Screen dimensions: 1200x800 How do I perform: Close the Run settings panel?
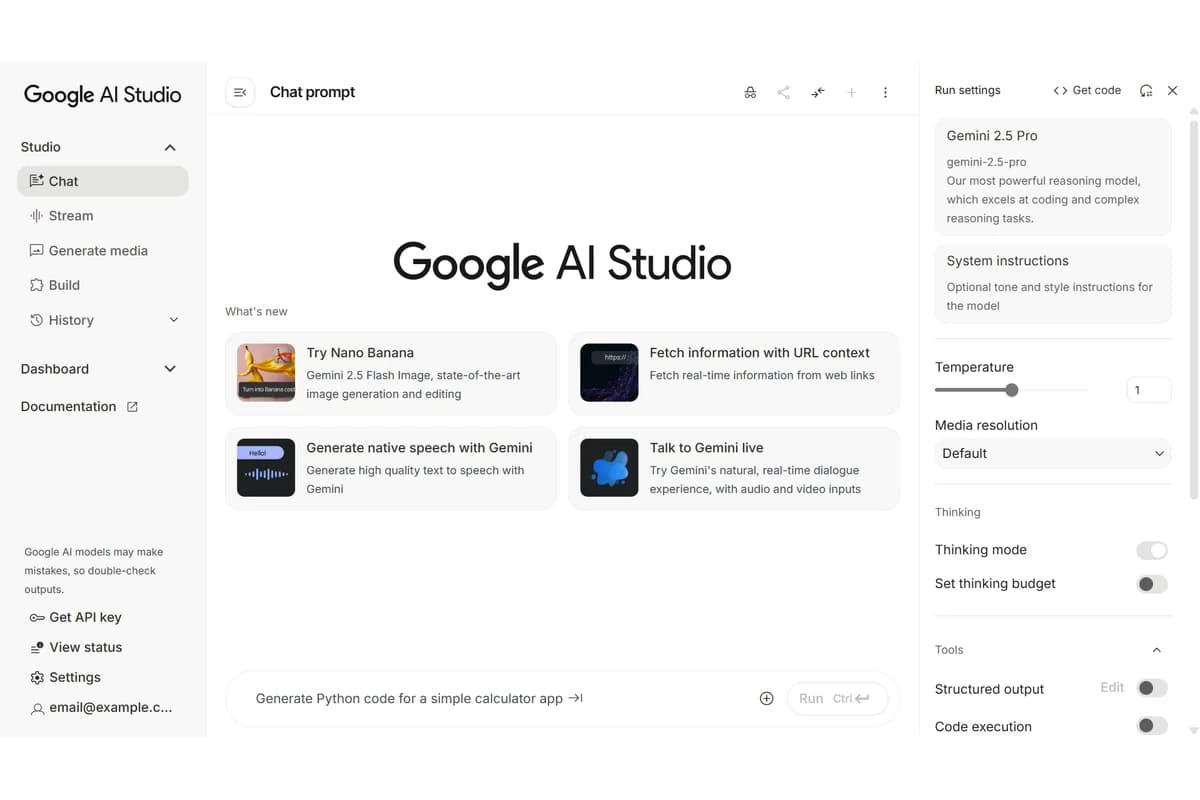click(1173, 90)
